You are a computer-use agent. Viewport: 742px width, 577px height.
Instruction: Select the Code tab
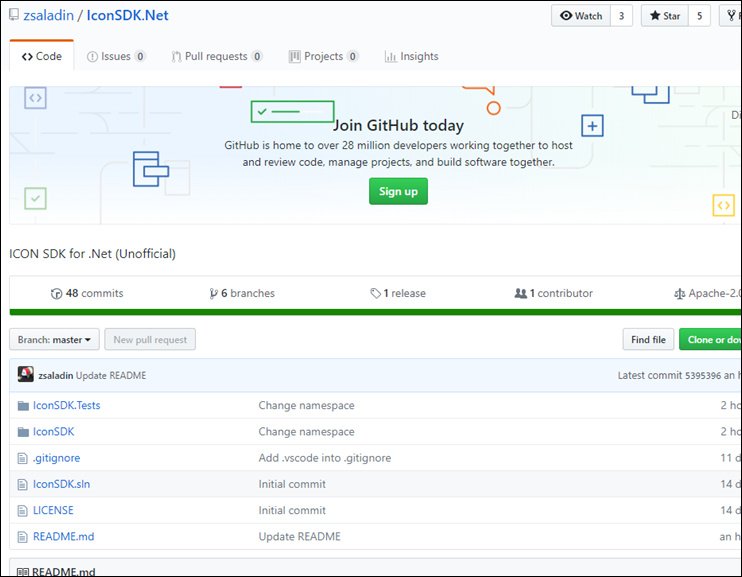[42, 56]
